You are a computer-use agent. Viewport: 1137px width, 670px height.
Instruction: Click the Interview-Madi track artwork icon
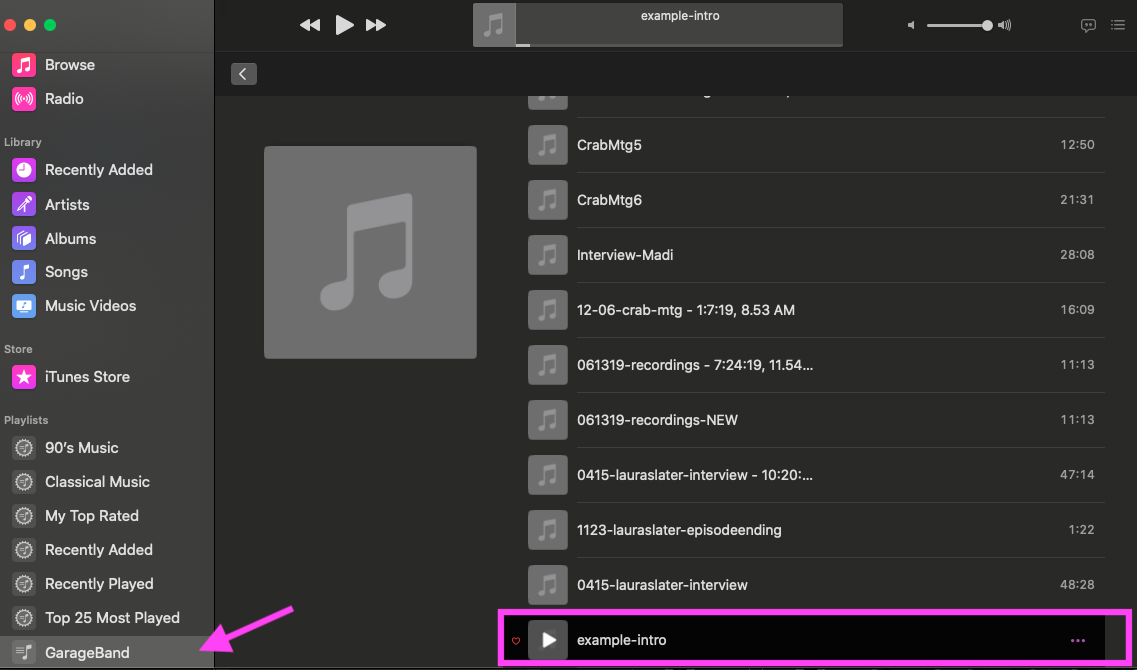pyautogui.click(x=548, y=255)
